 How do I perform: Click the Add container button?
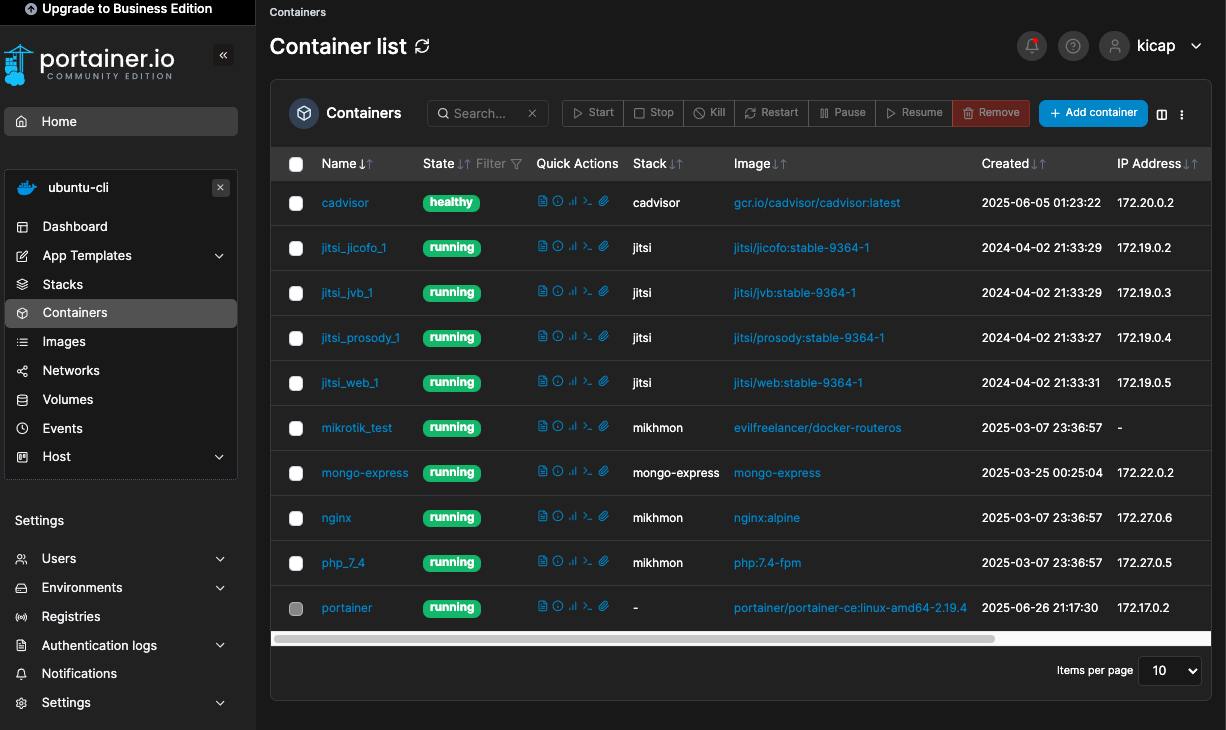point(1093,113)
